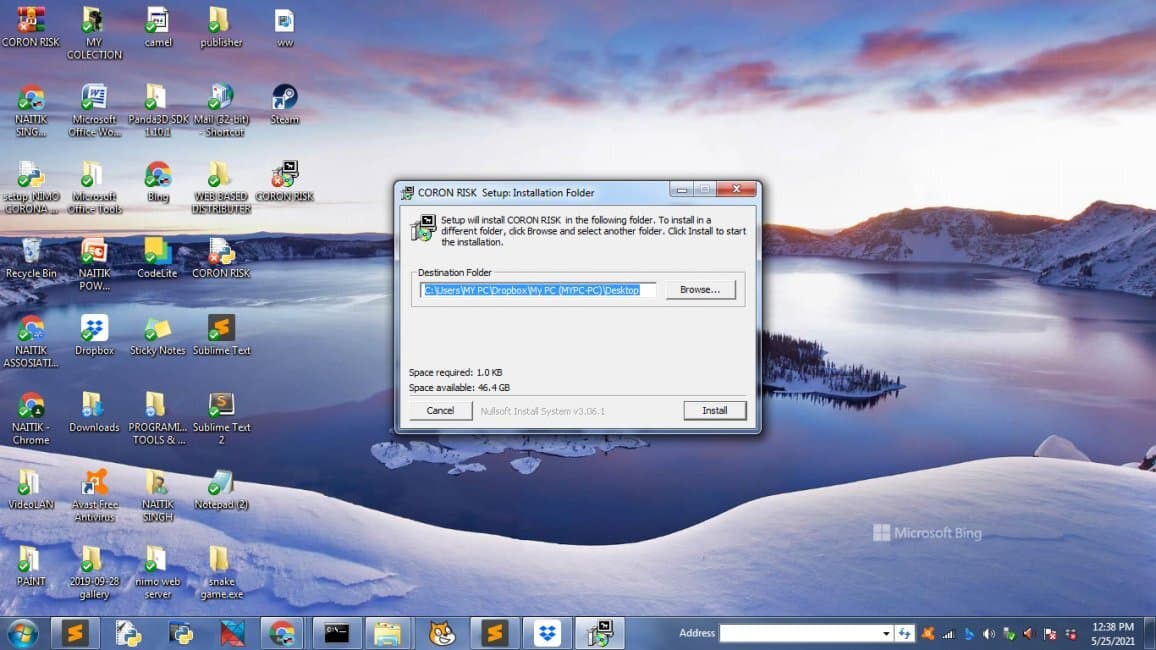This screenshot has height=650, width=1156.
Task: Select the Steam desktop icon
Action: (285, 104)
